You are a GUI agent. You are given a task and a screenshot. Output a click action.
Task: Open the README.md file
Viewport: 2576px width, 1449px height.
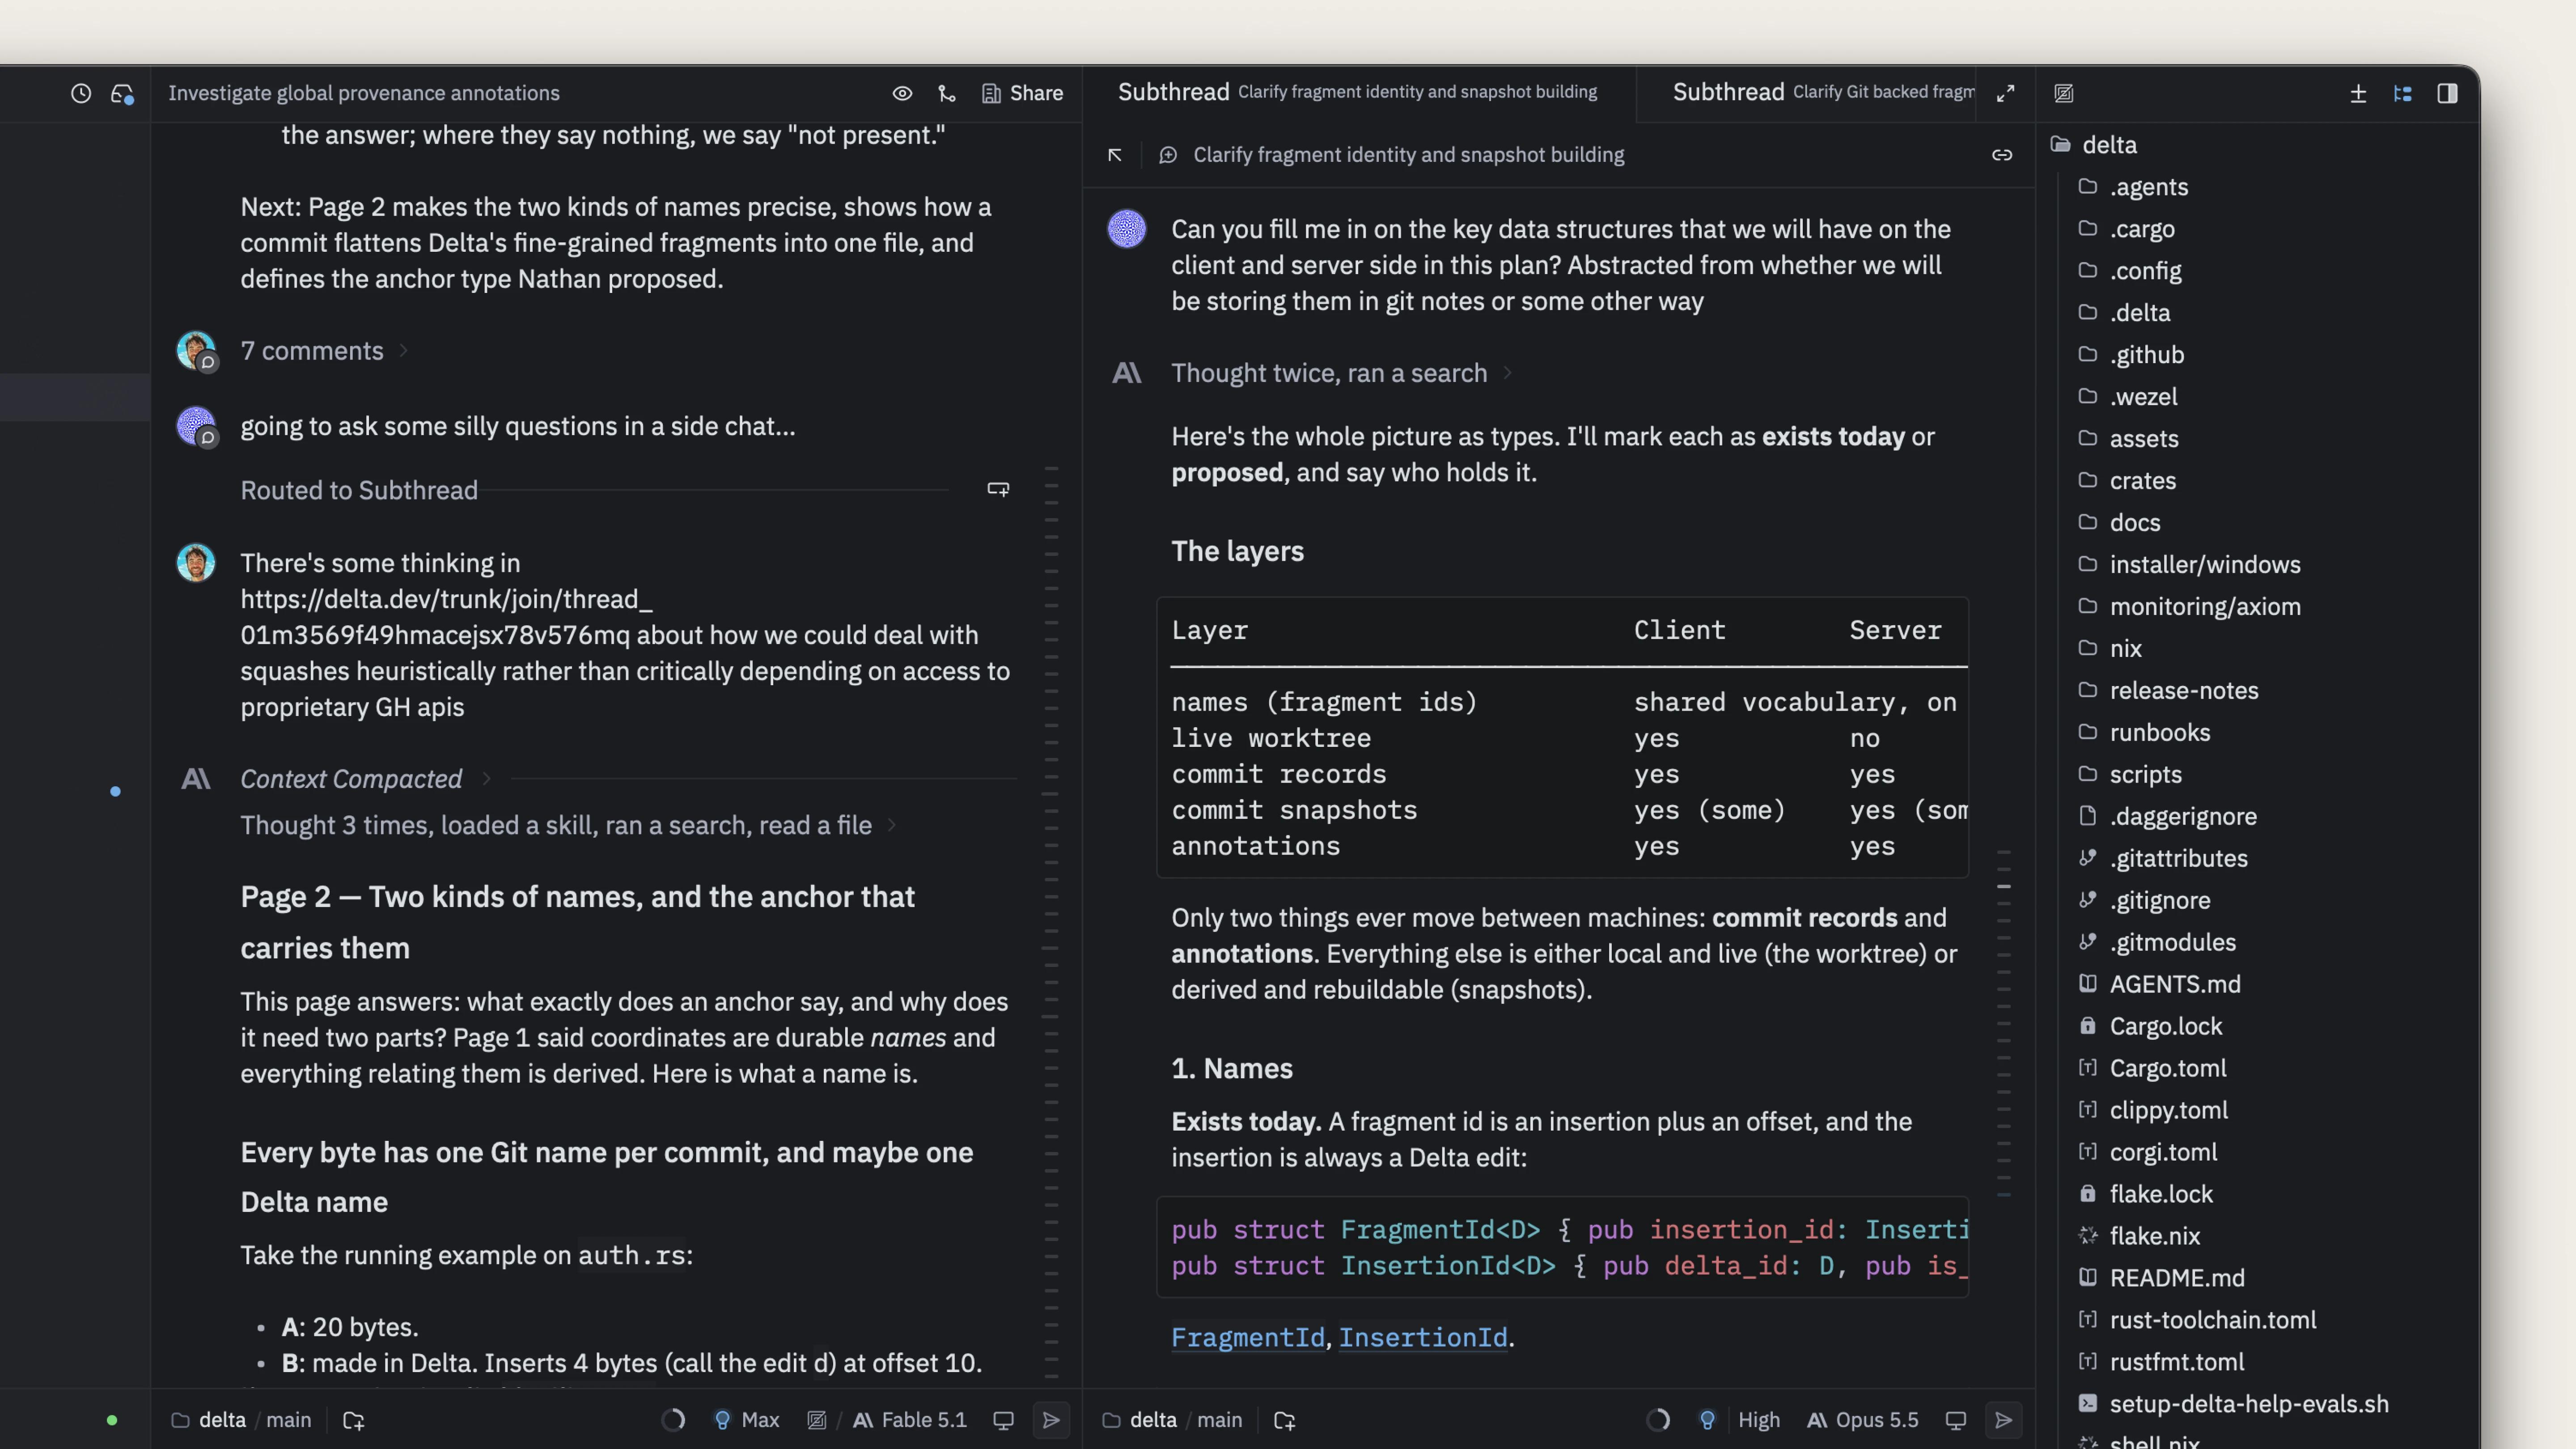[x=2162, y=1279]
